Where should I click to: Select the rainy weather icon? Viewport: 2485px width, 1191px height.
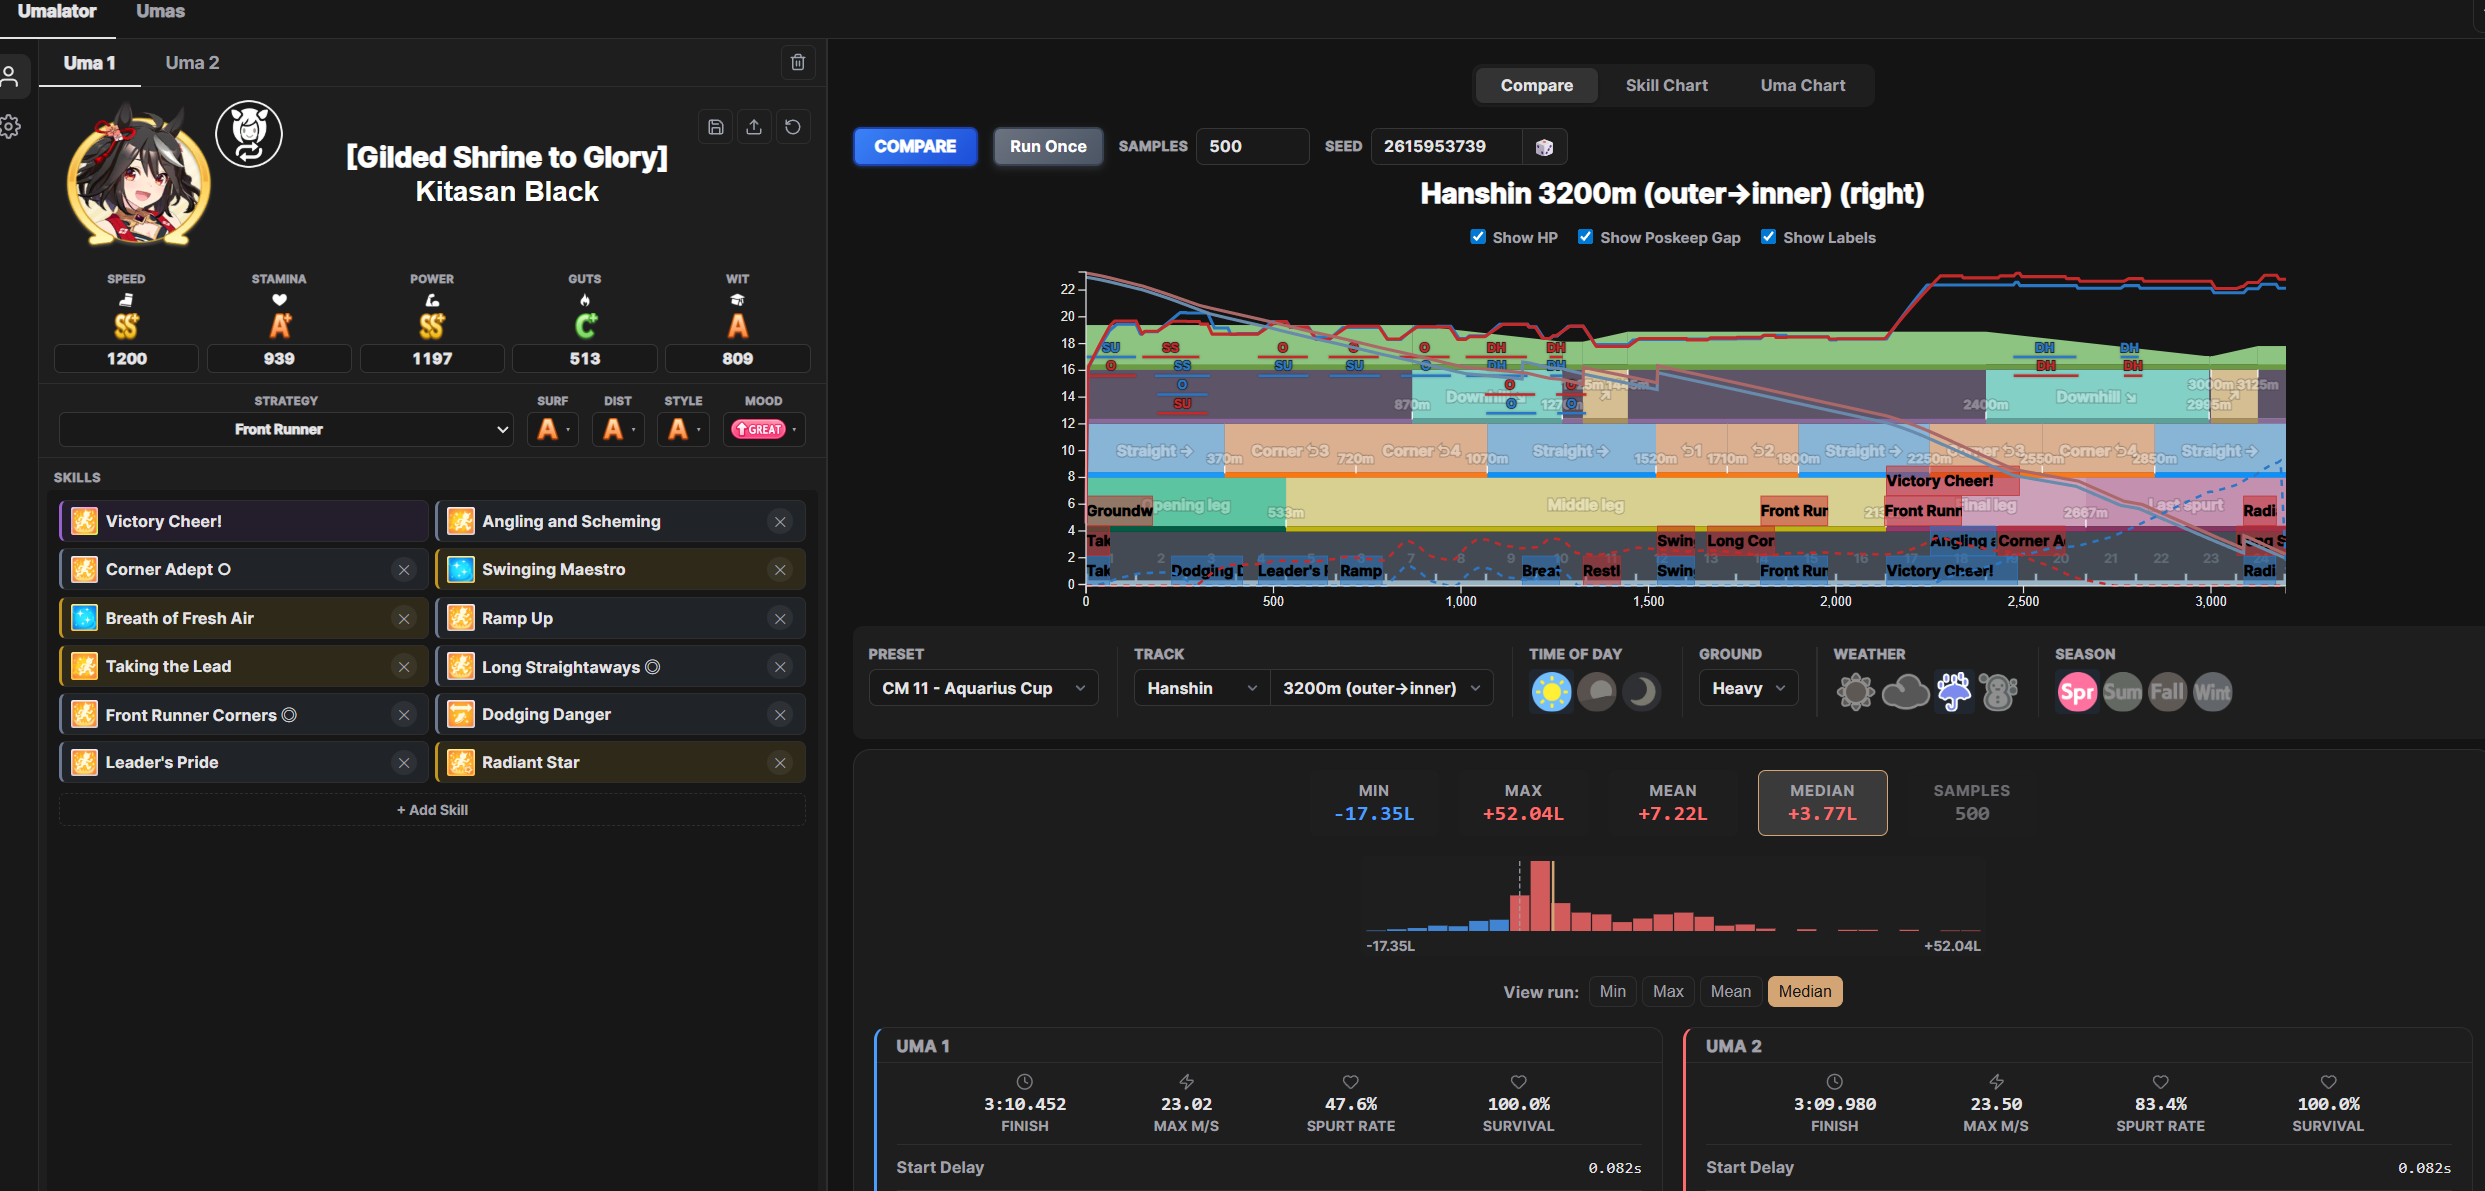click(x=1952, y=691)
